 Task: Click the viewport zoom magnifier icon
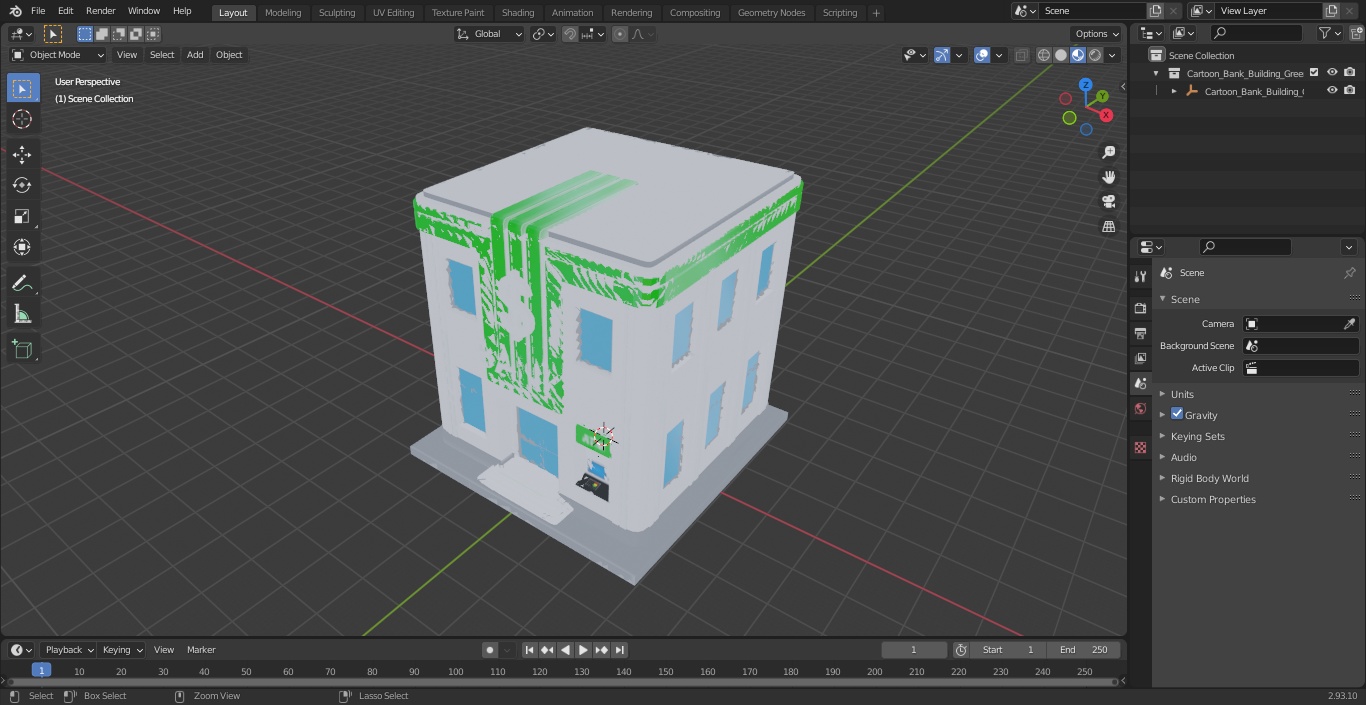pyautogui.click(x=1108, y=152)
